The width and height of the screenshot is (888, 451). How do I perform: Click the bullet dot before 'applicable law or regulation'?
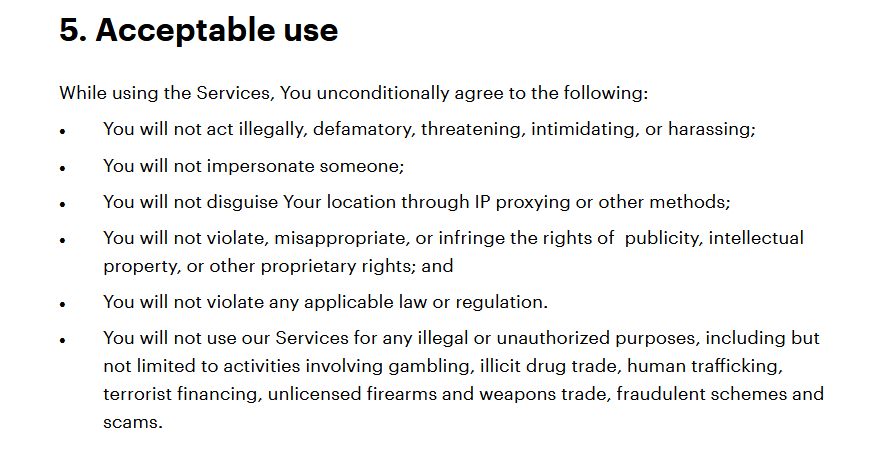(x=63, y=305)
